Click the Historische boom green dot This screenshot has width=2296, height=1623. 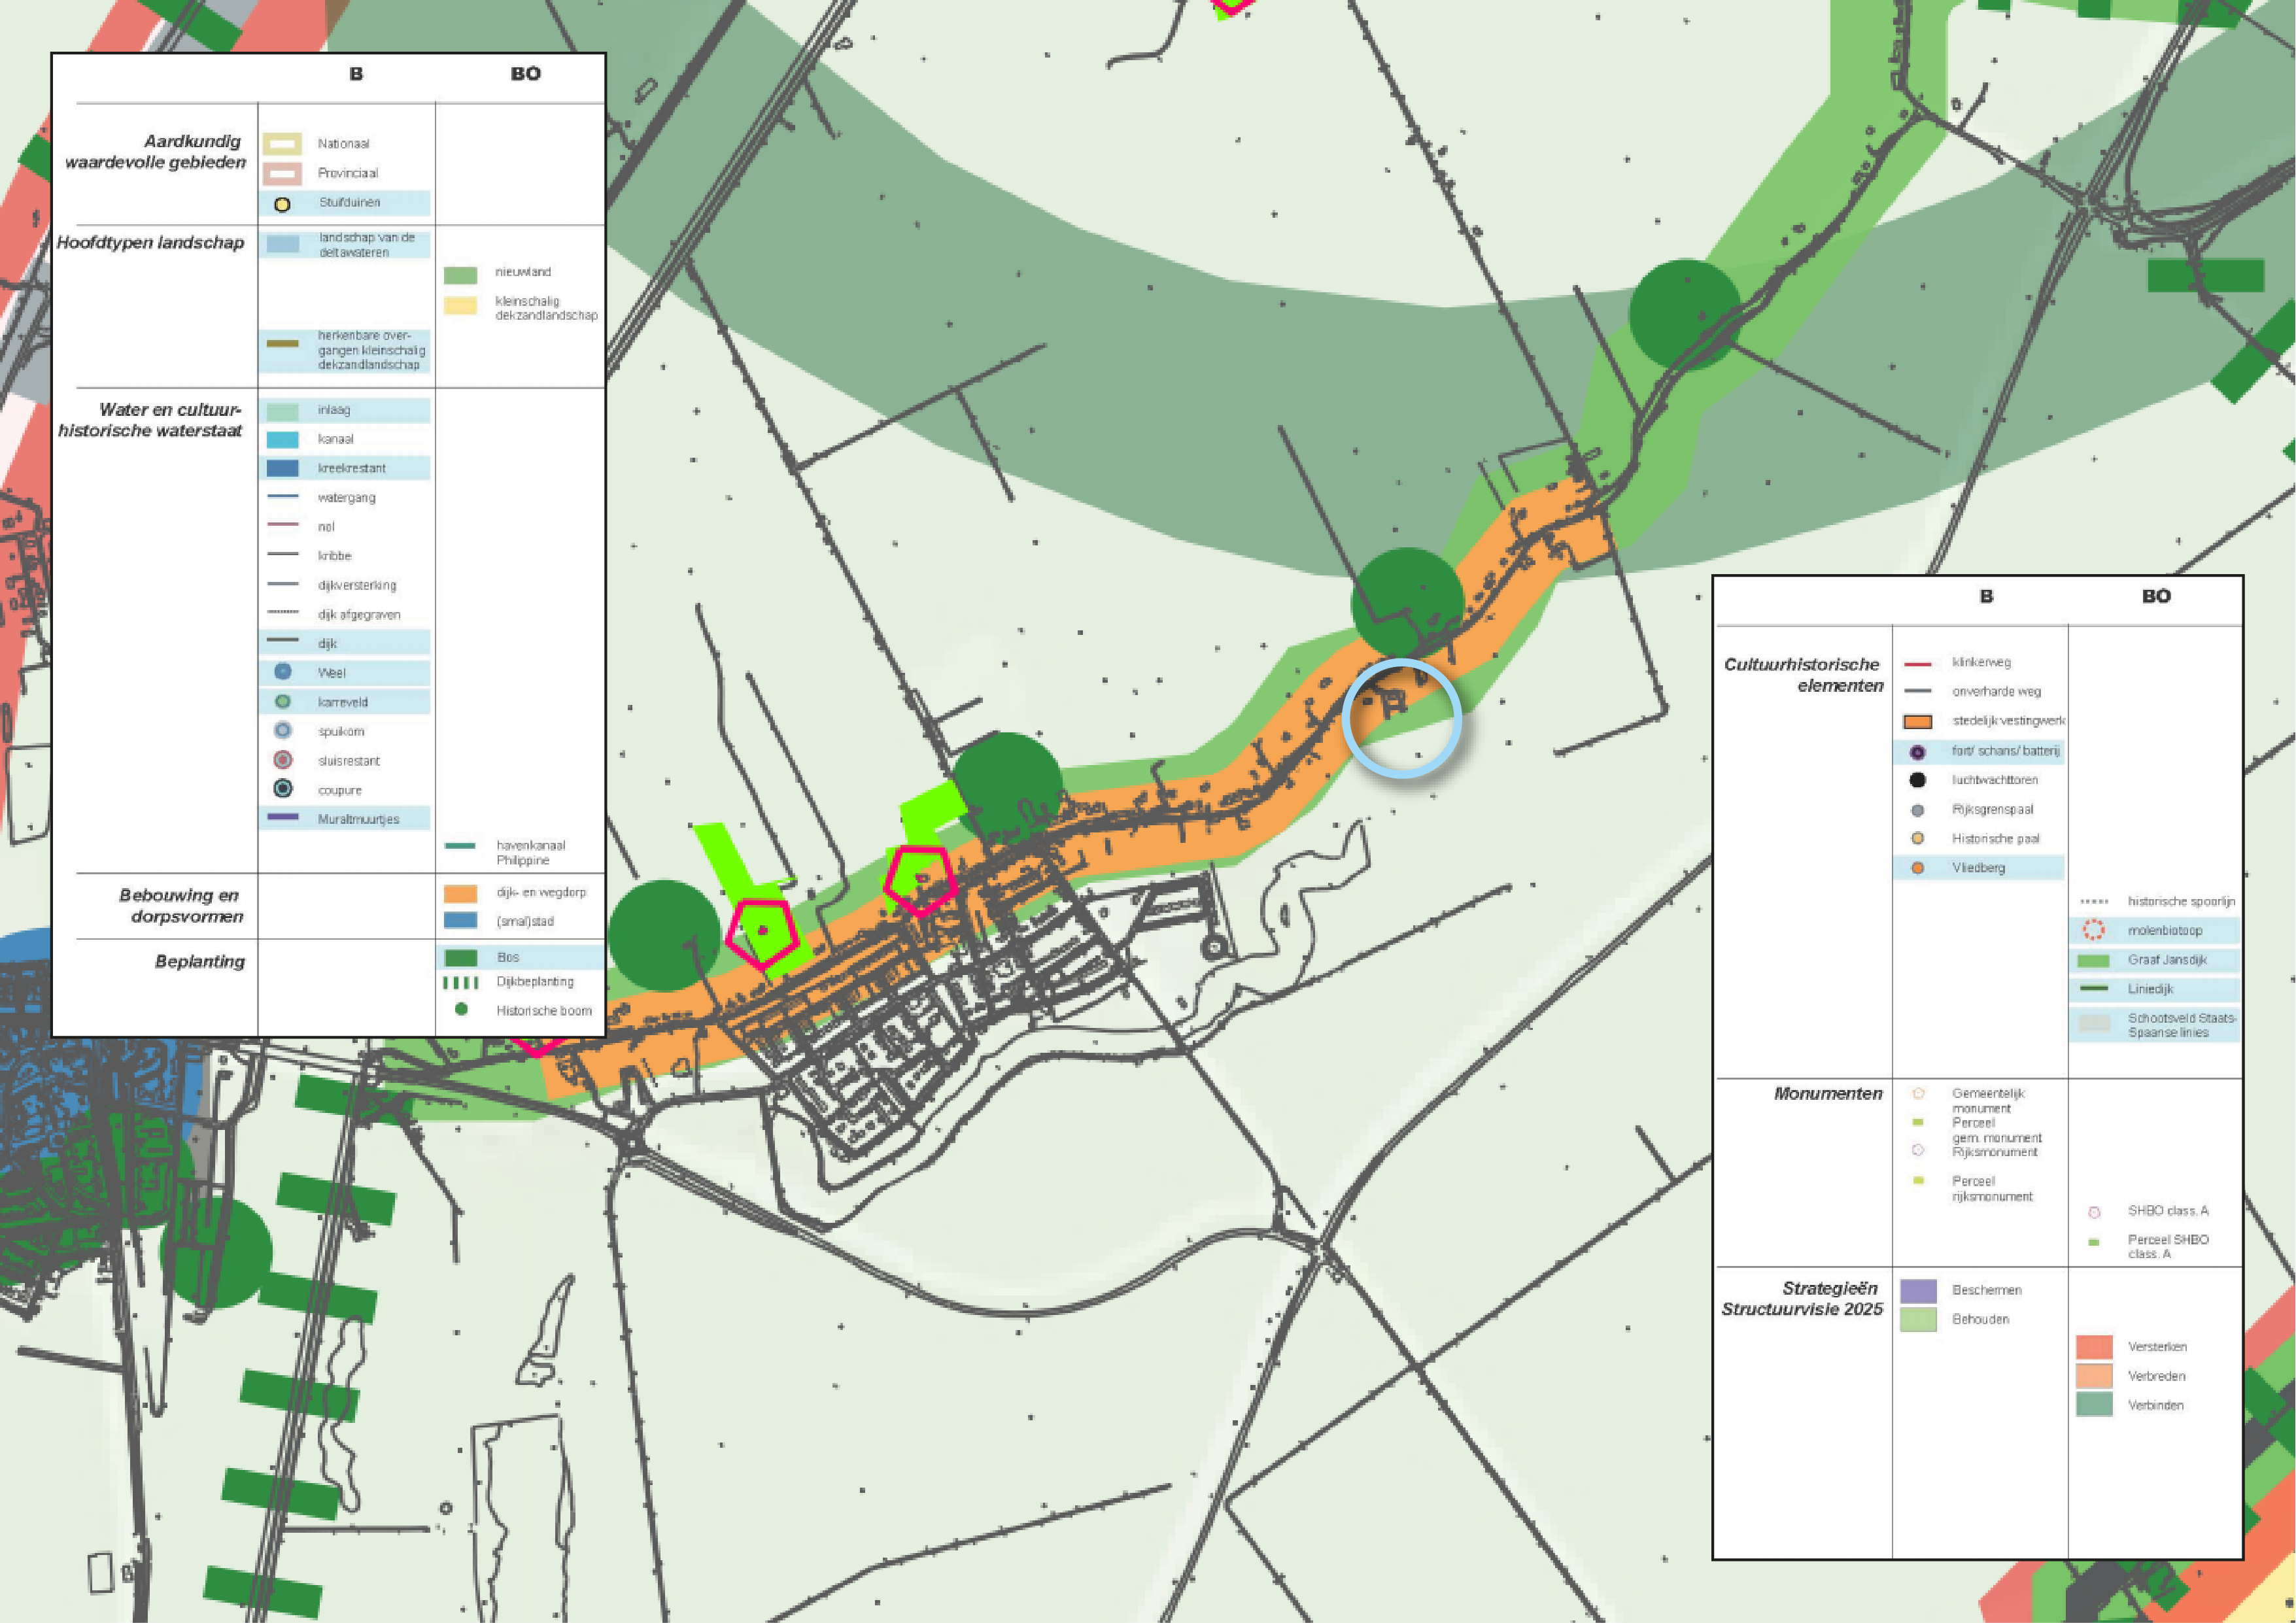[x=461, y=1010]
